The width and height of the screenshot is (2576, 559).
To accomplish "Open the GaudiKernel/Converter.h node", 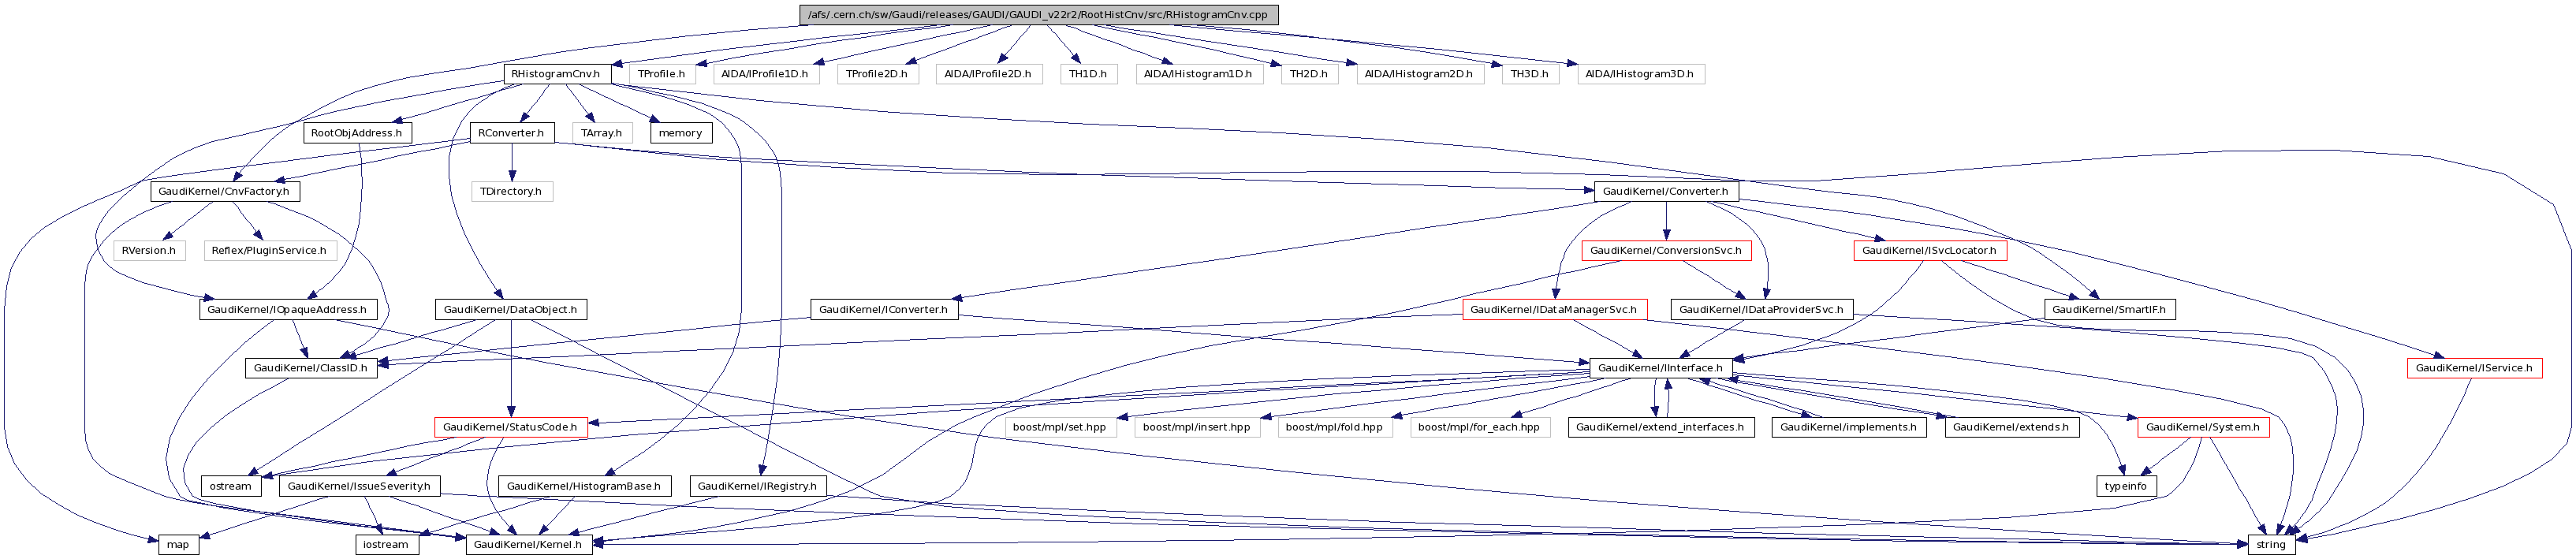I will [1665, 192].
